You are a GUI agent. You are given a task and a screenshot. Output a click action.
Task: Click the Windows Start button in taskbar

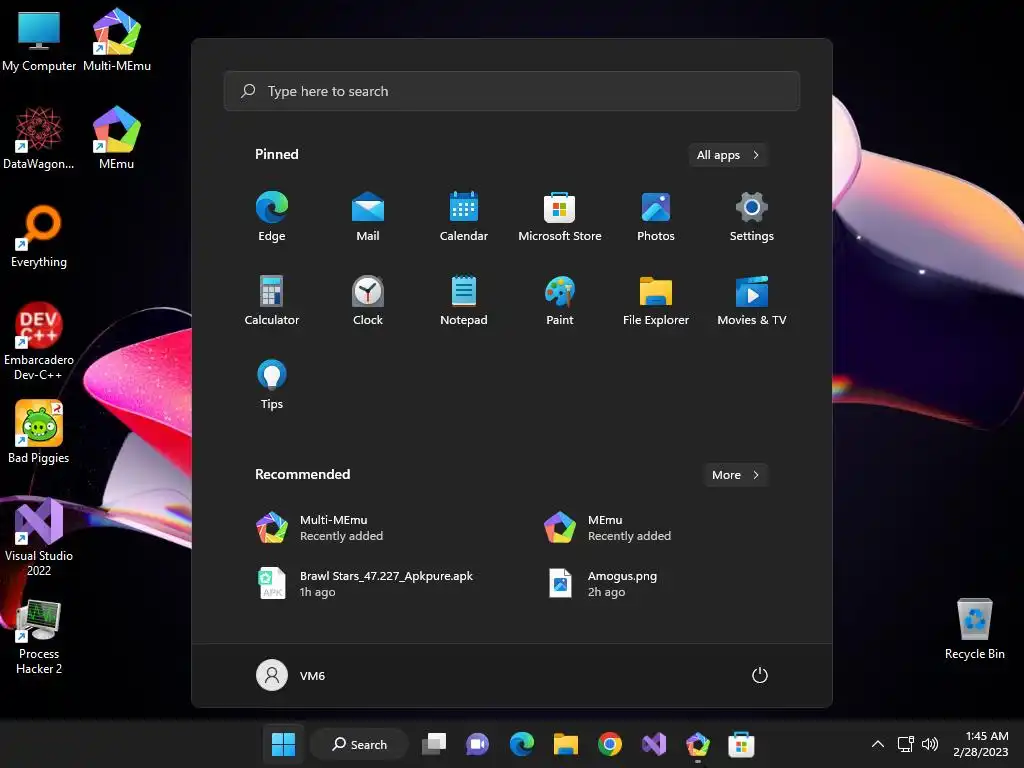283,744
